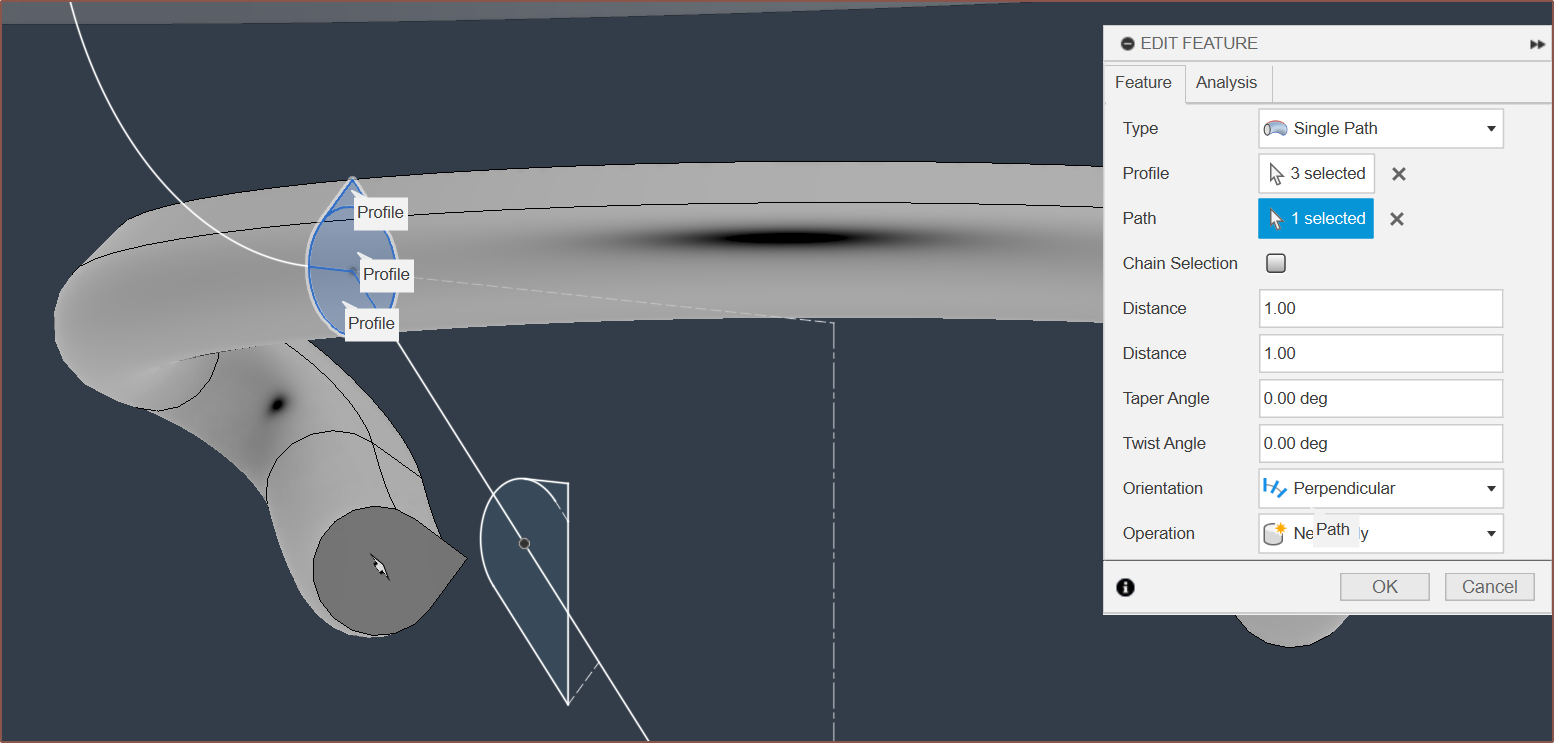Image resolution: width=1554 pixels, height=743 pixels.
Task: Click the second Distance input field
Action: (1380, 354)
